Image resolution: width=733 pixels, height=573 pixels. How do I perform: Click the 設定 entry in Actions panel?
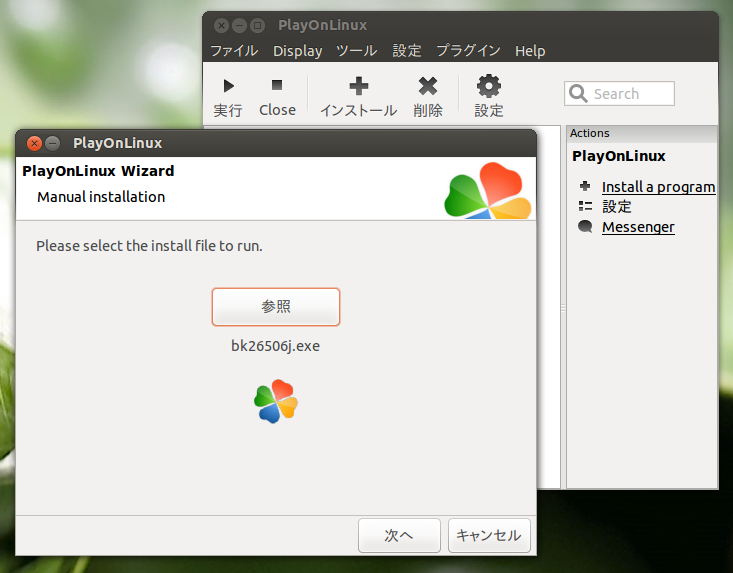617,207
